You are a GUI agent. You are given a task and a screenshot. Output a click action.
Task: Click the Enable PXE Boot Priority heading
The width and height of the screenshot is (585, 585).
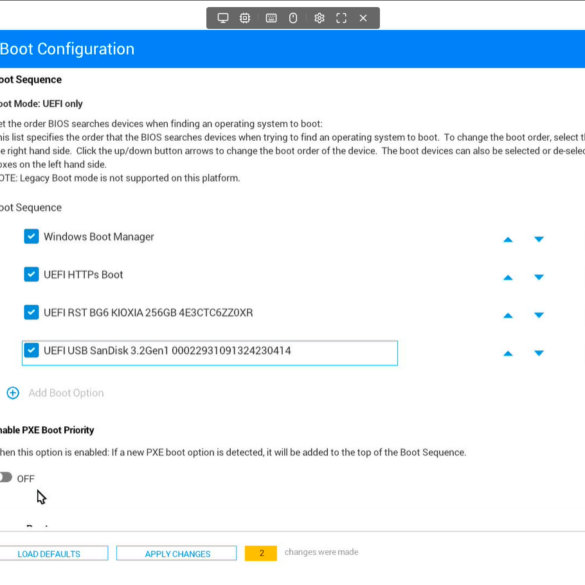[47, 430]
